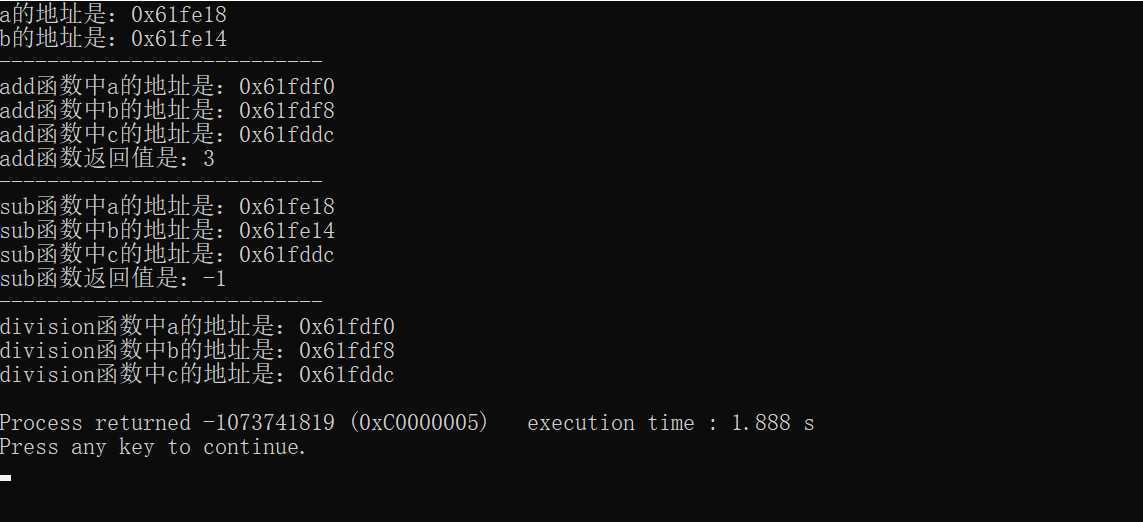1143x522 pixels.
Task: Click the add函数中c的地址 output line
Action: tap(167, 135)
